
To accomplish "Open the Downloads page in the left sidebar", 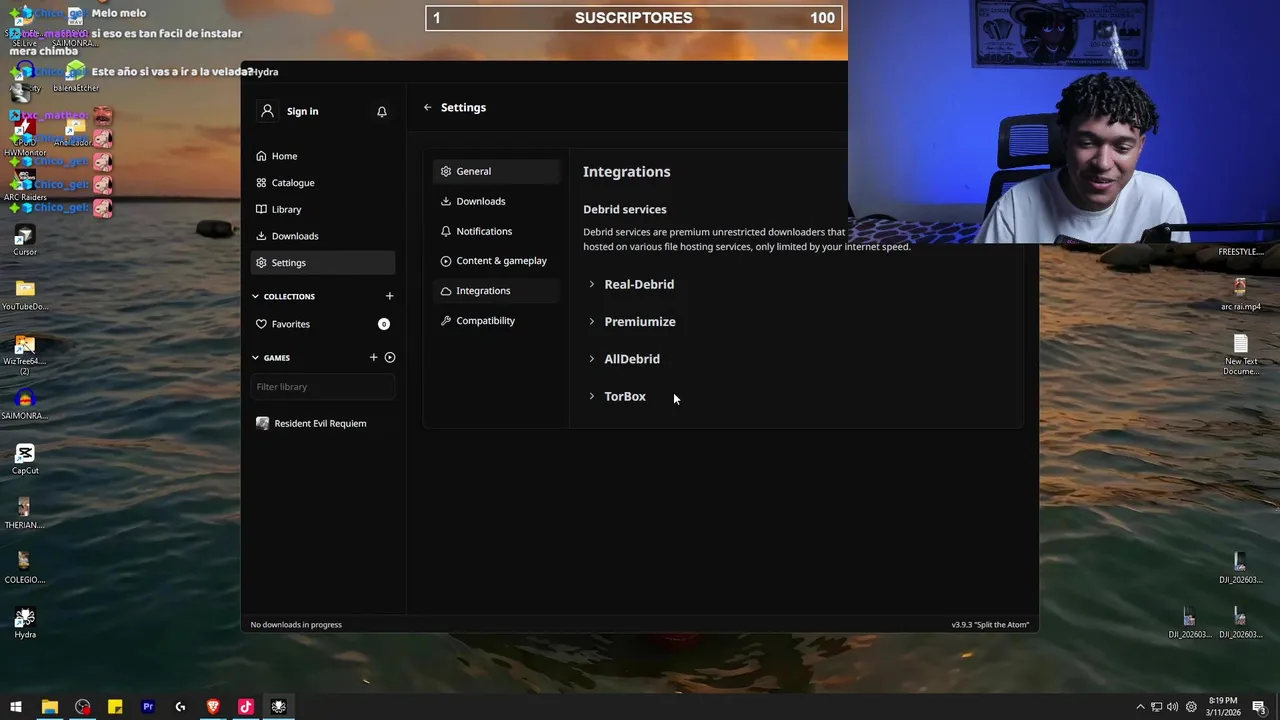I will pos(323,236).
